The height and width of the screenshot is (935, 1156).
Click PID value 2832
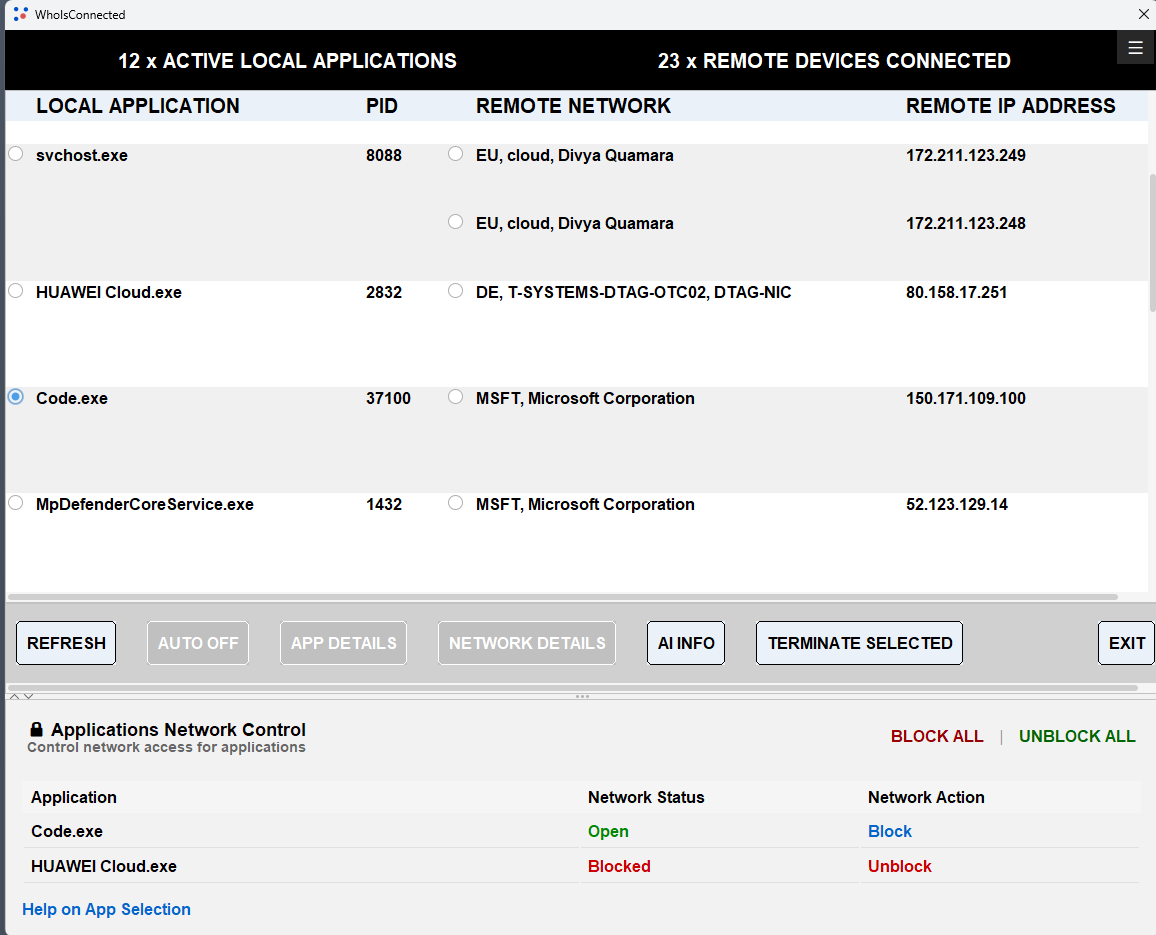[384, 292]
